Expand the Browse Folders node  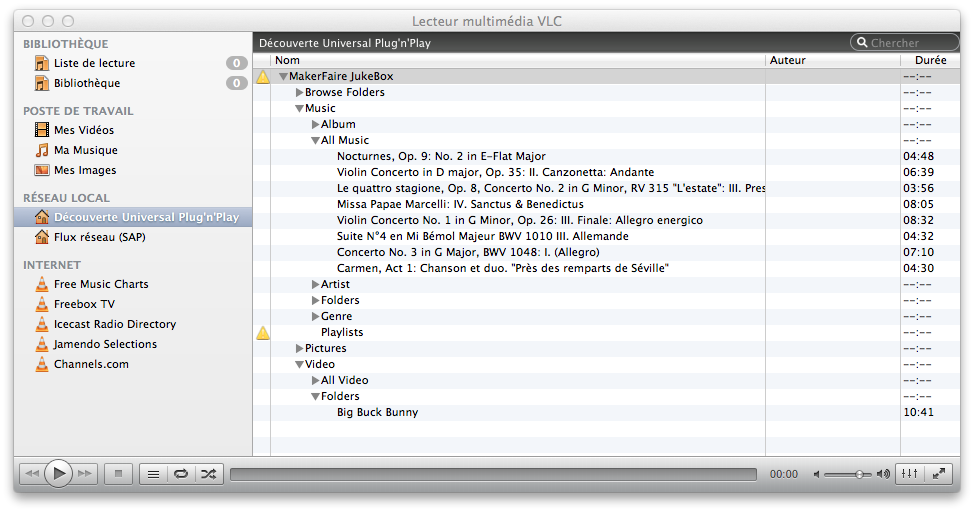tap(299, 93)
